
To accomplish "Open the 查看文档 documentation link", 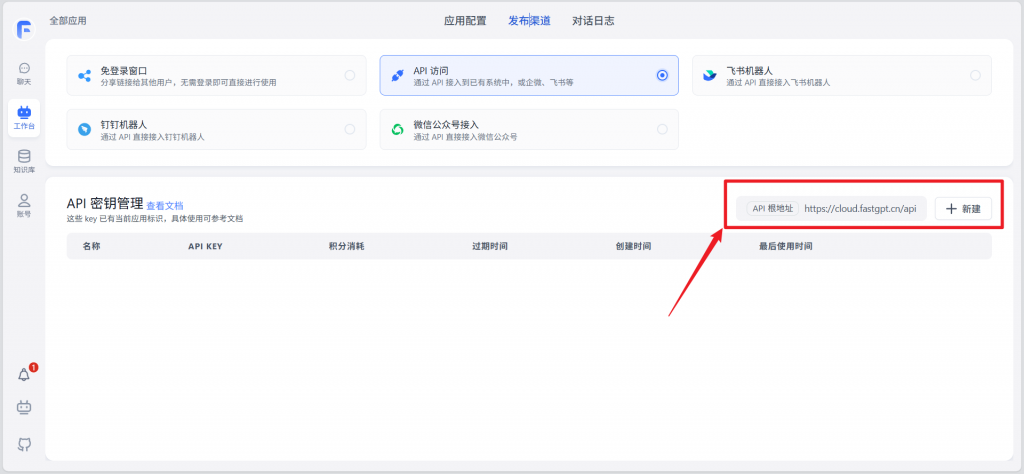I will click(165, 205).
